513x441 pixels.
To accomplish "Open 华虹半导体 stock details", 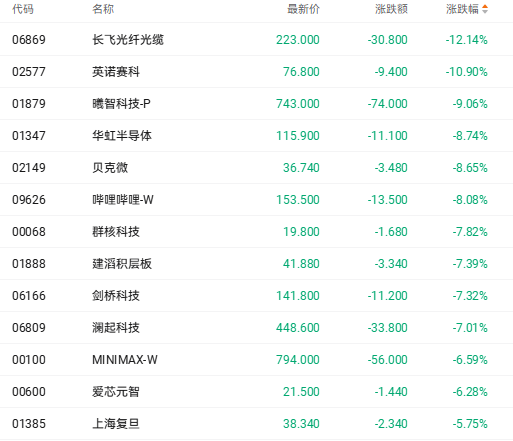I will coord(122,136).
